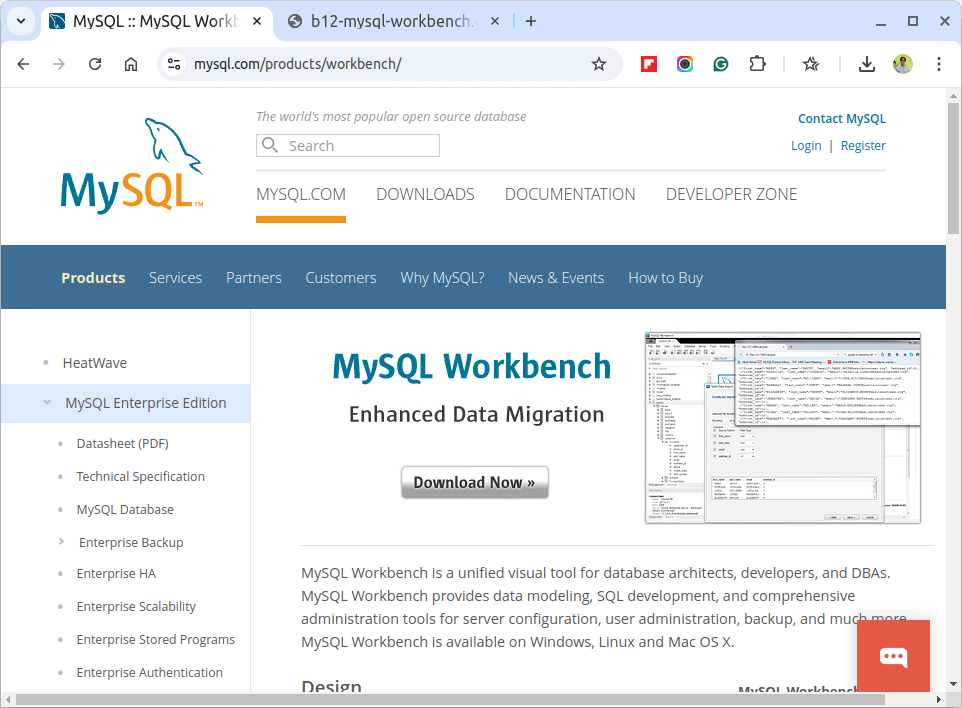
Task: Open the DOWNLOADS navigation tab
Action: 425,194
